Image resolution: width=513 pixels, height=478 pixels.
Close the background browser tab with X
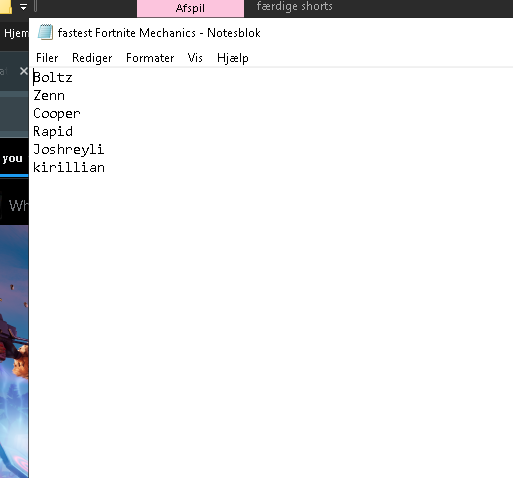[23, 71]
